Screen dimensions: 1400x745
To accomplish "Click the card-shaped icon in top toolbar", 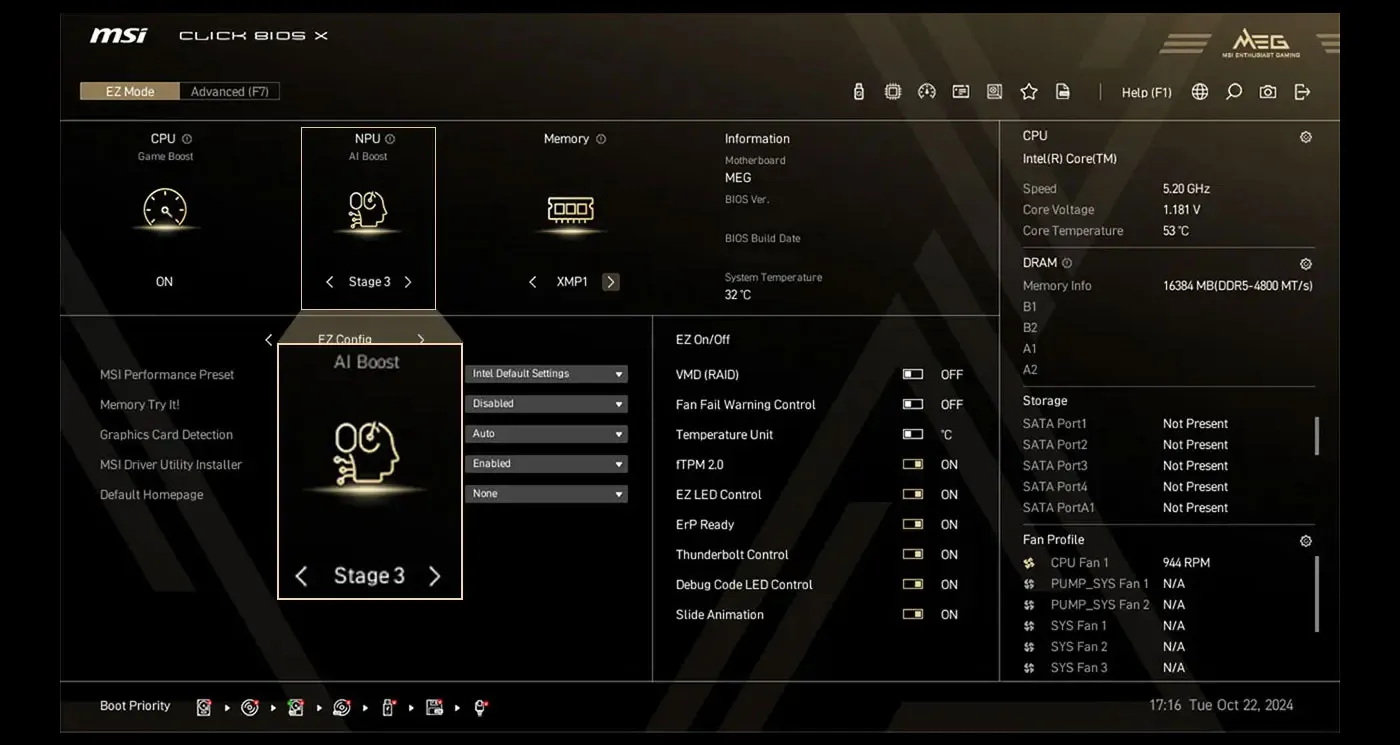I will 961,92.
